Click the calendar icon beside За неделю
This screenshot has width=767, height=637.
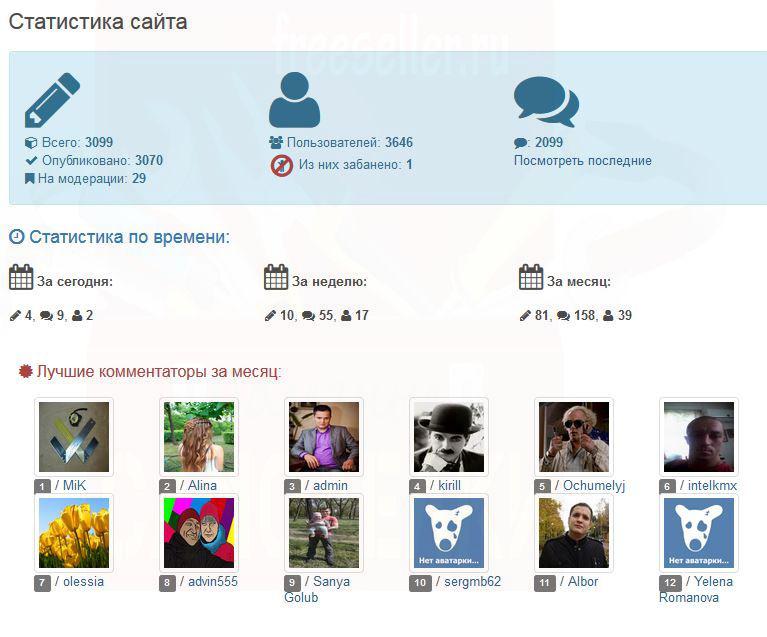coord(276,277)
